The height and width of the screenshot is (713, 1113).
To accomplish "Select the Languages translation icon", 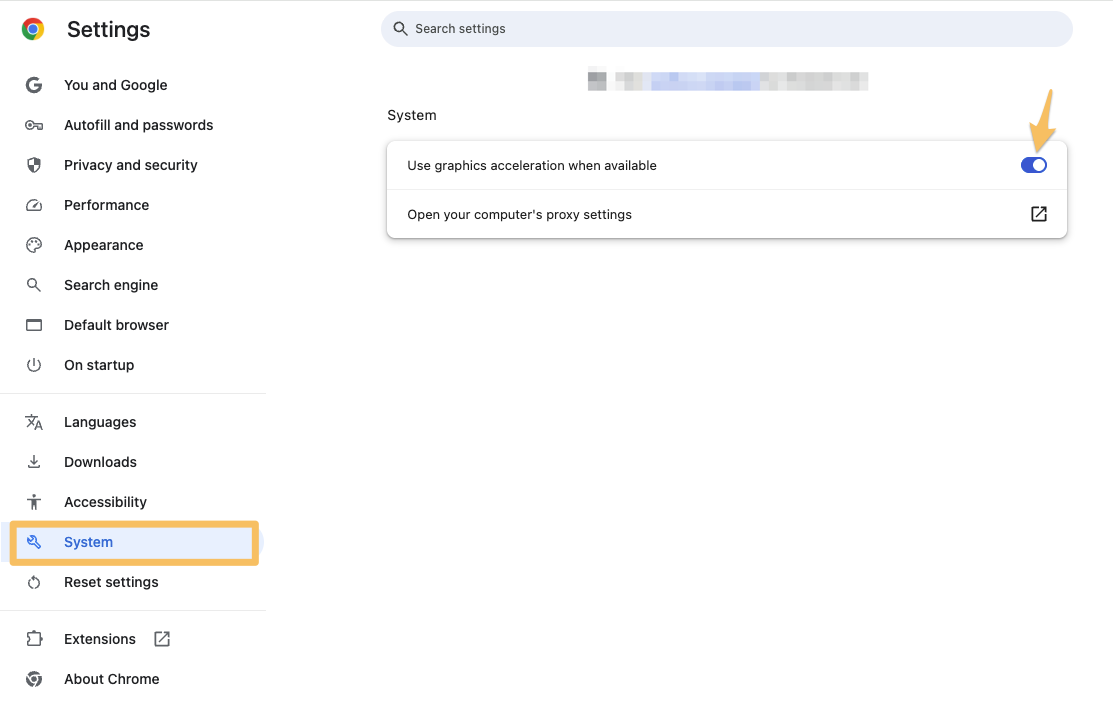I will [34, 422].
